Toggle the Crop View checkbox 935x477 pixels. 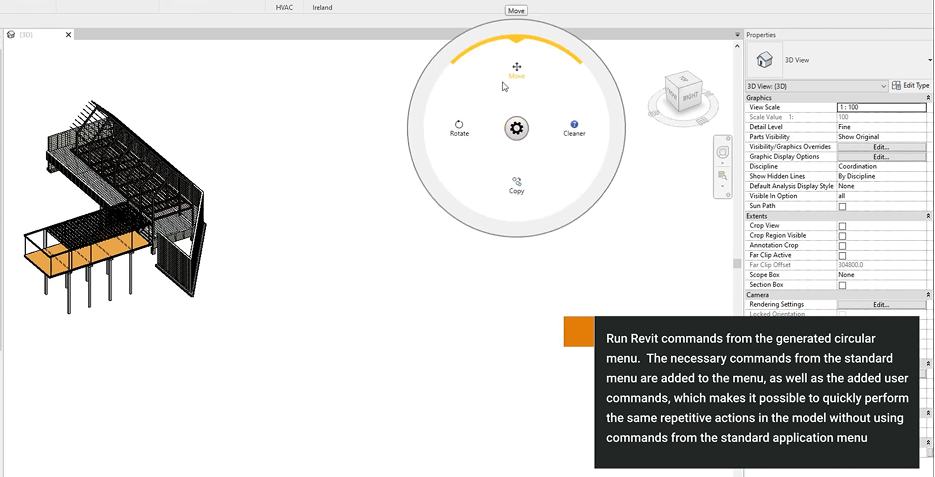coord(842,226)
